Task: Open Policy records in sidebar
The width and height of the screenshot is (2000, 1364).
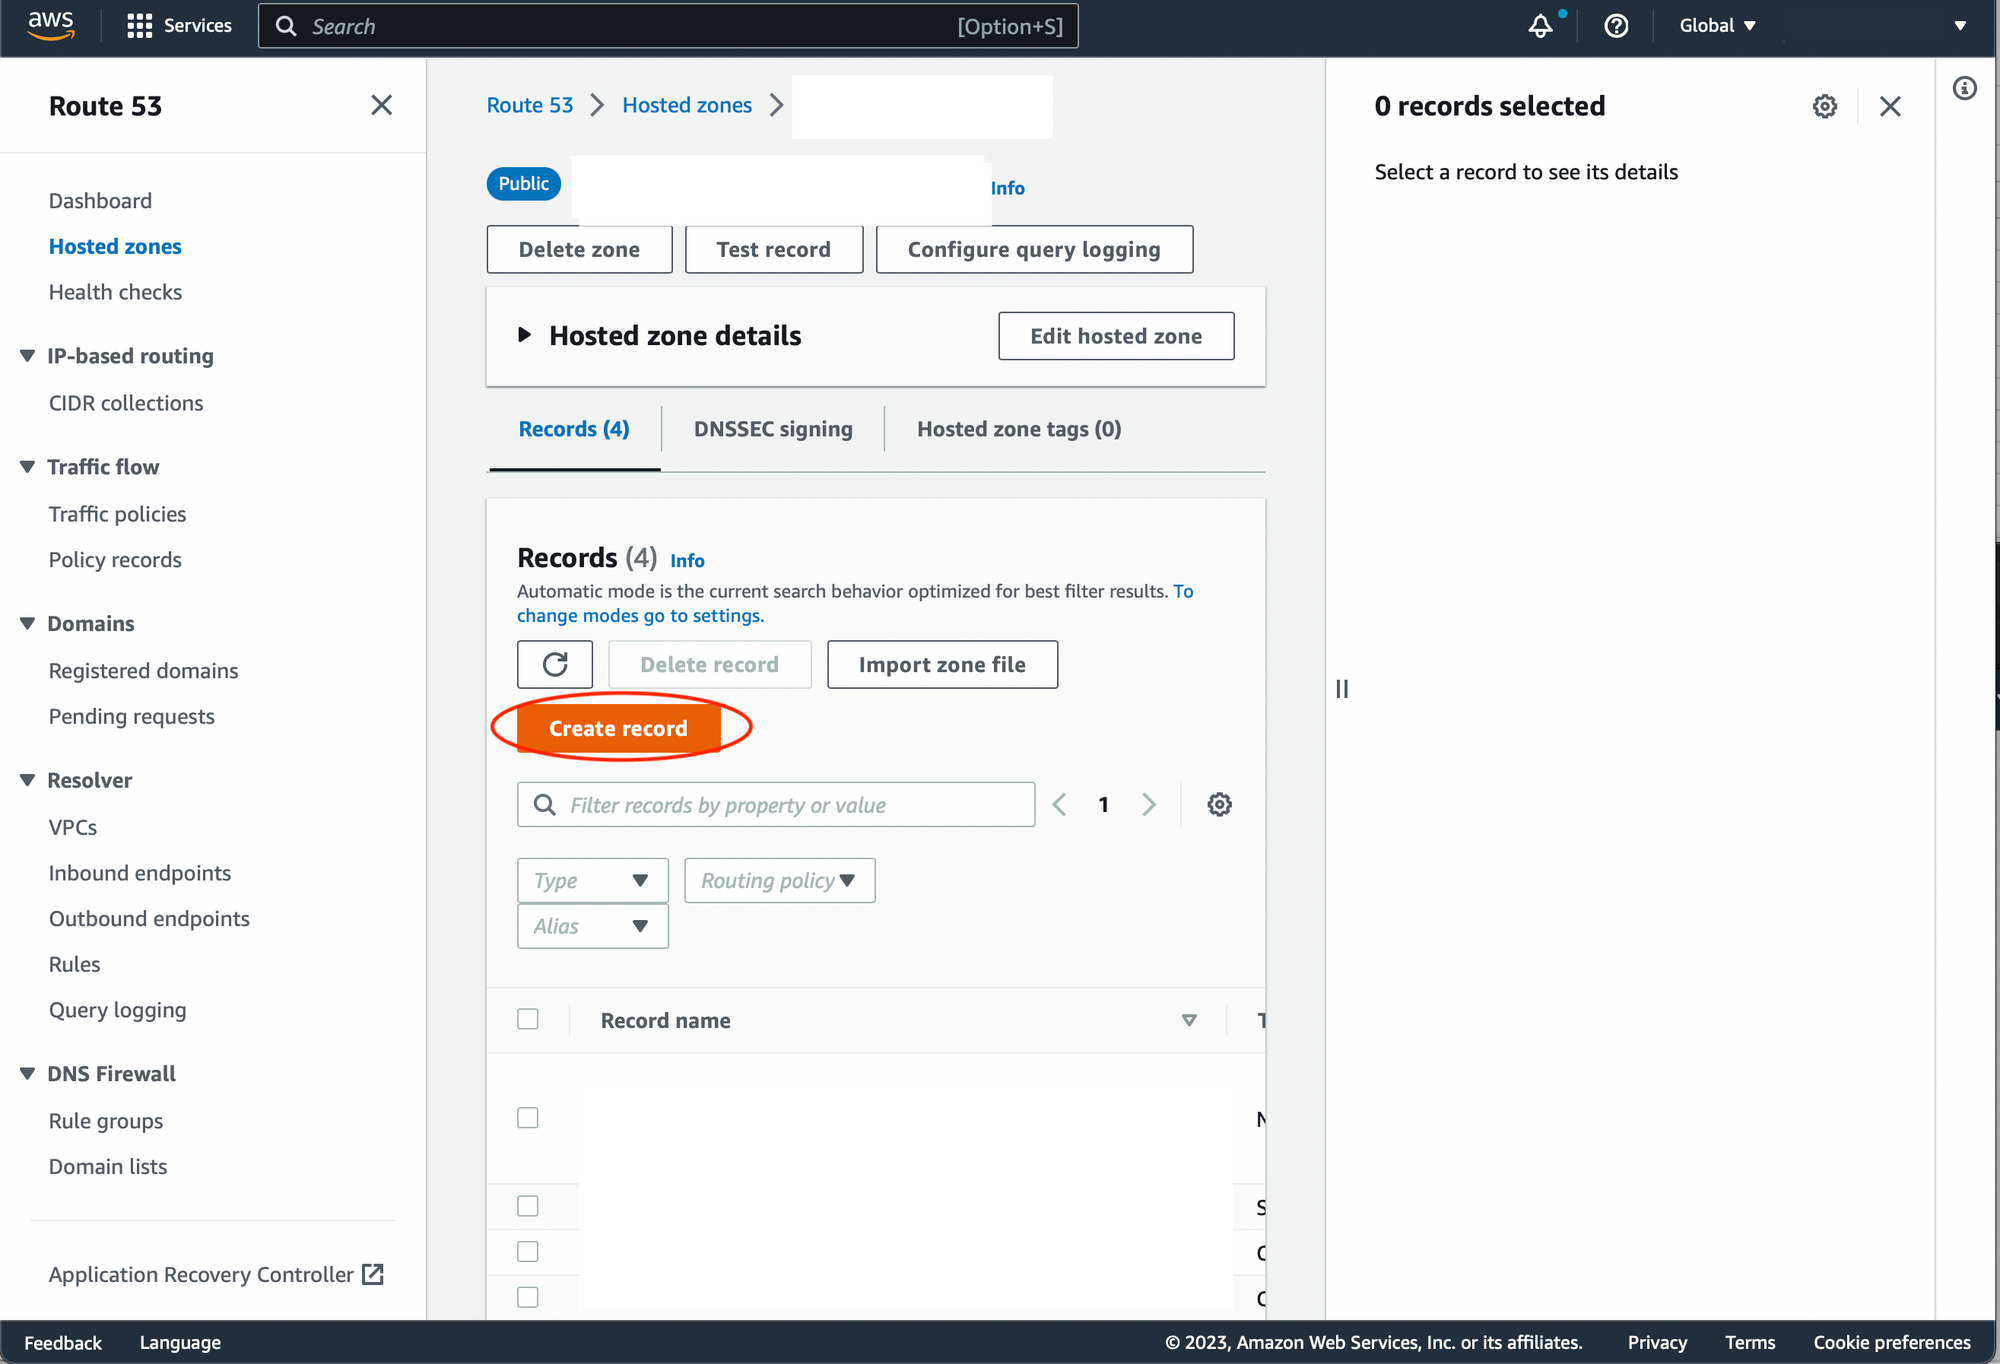Action: click(x=115, y=560)
